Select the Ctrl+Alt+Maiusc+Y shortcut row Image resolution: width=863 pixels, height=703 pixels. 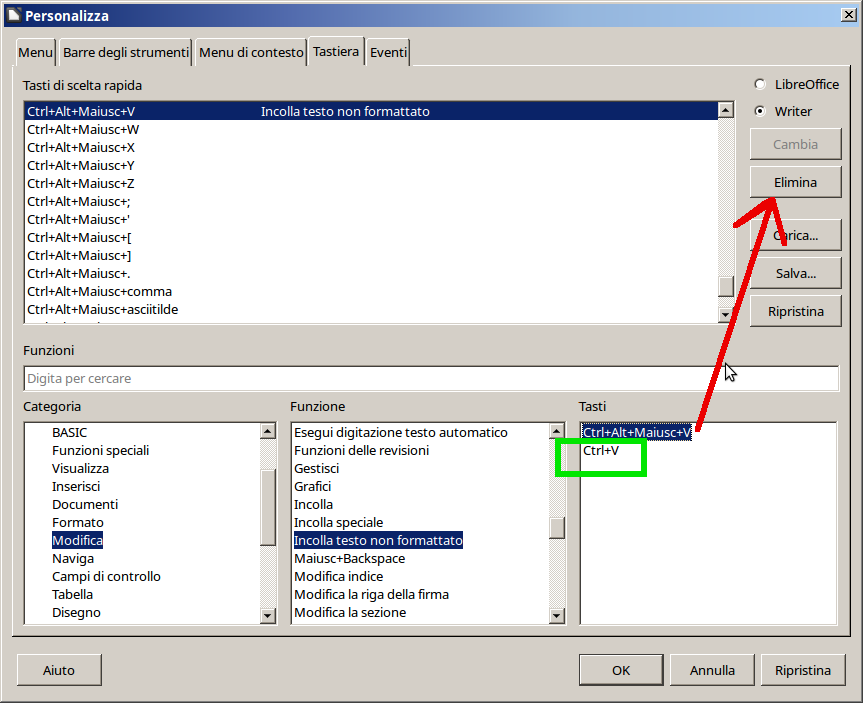372,165
